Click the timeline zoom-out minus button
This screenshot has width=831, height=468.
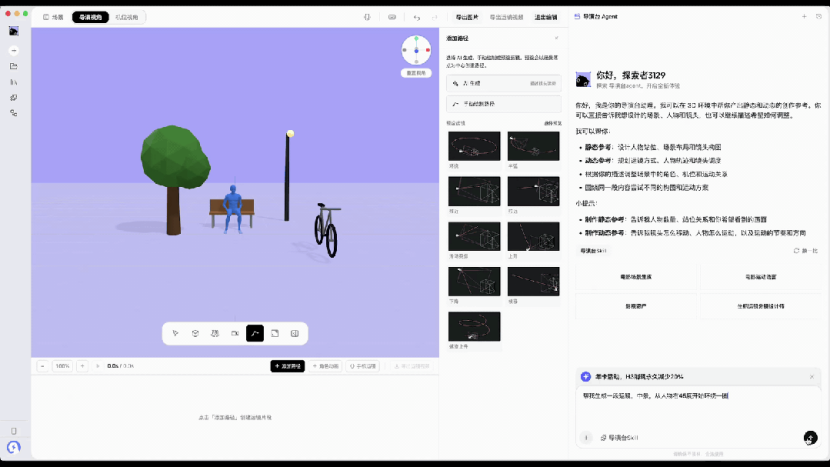click(x=42, y=366)
